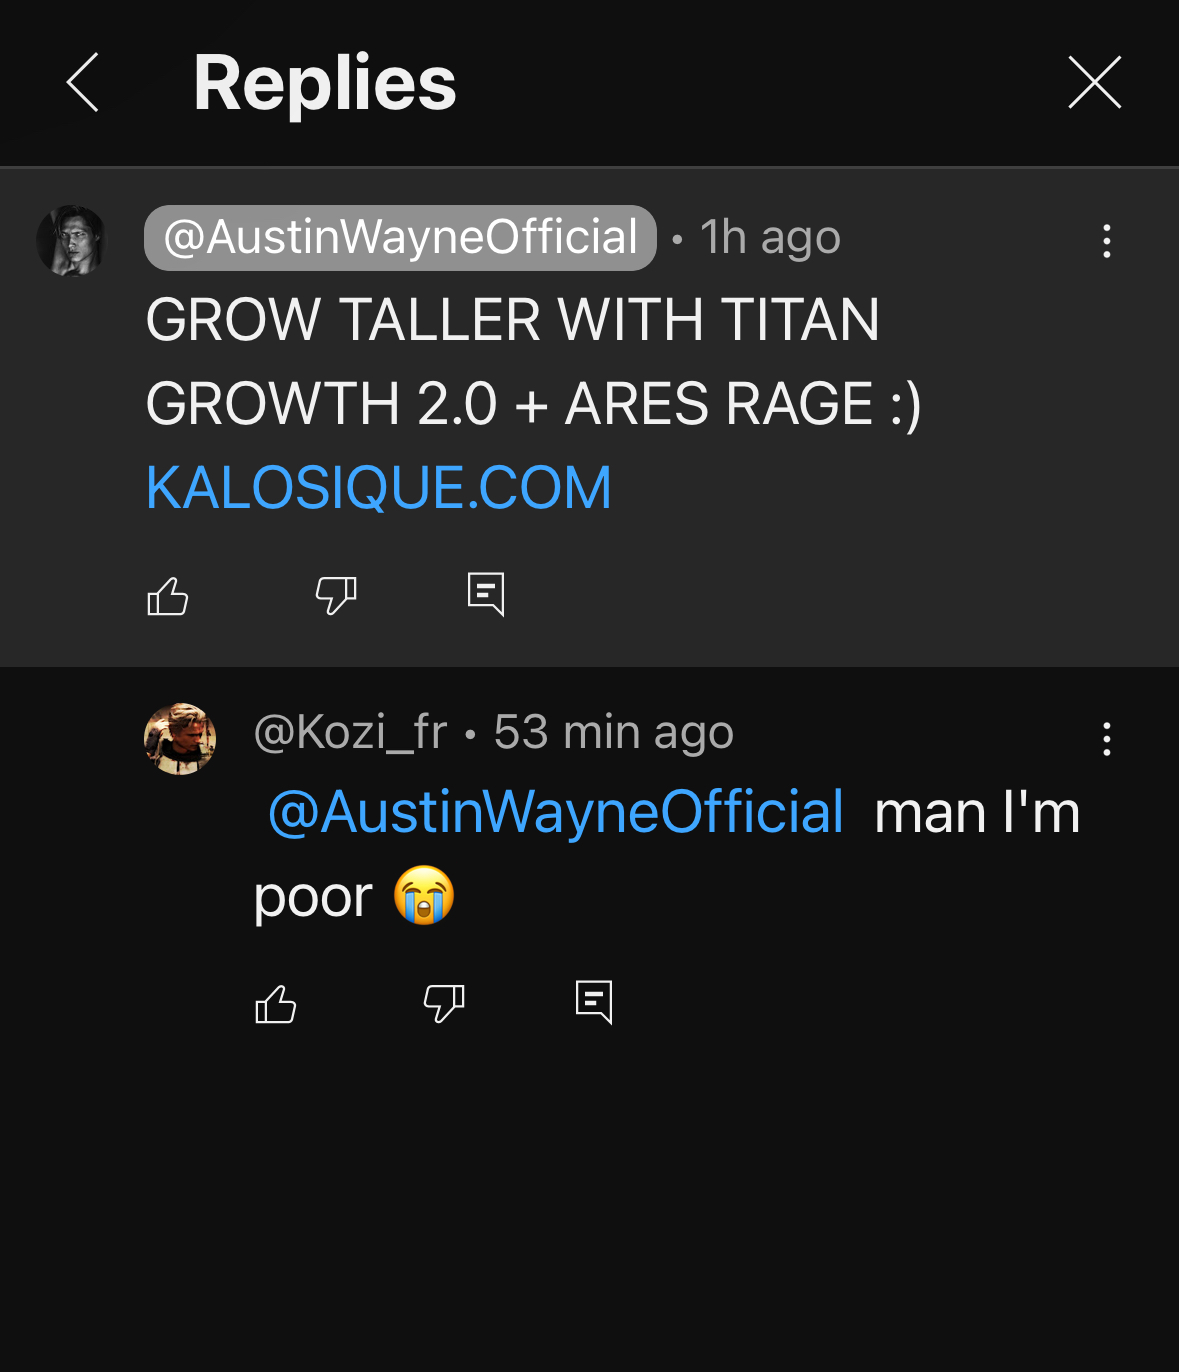Screen dimensions: 1179x1372
Task: Open the KALOSIQUE.COM link
Action: [378, 488]
